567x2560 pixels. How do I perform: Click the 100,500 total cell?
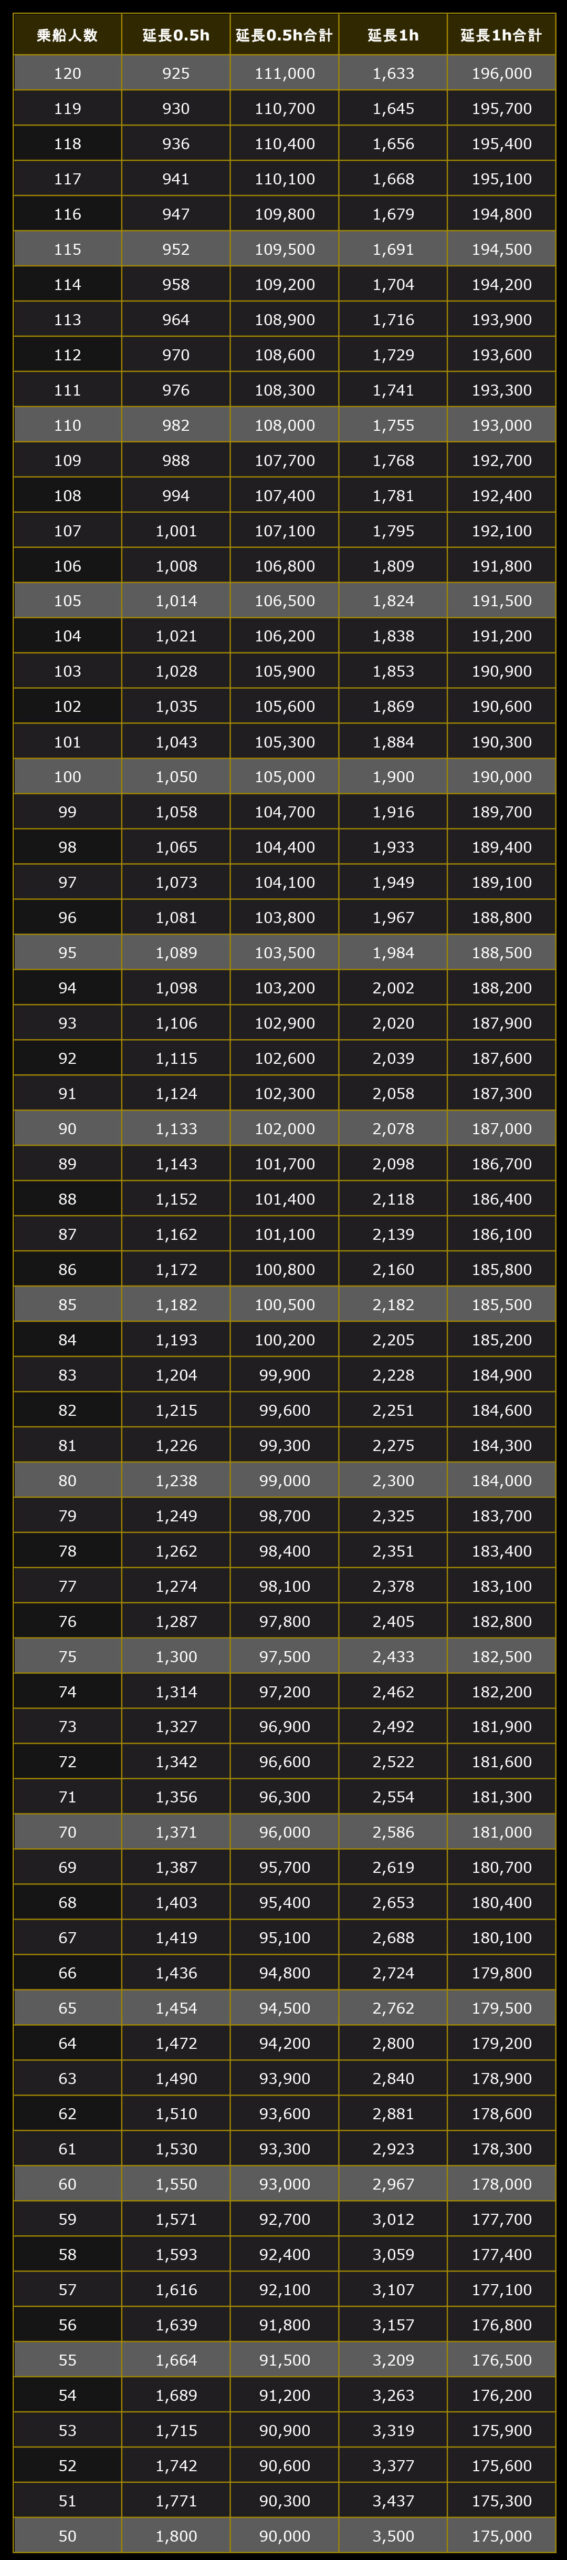point(284,1305)
